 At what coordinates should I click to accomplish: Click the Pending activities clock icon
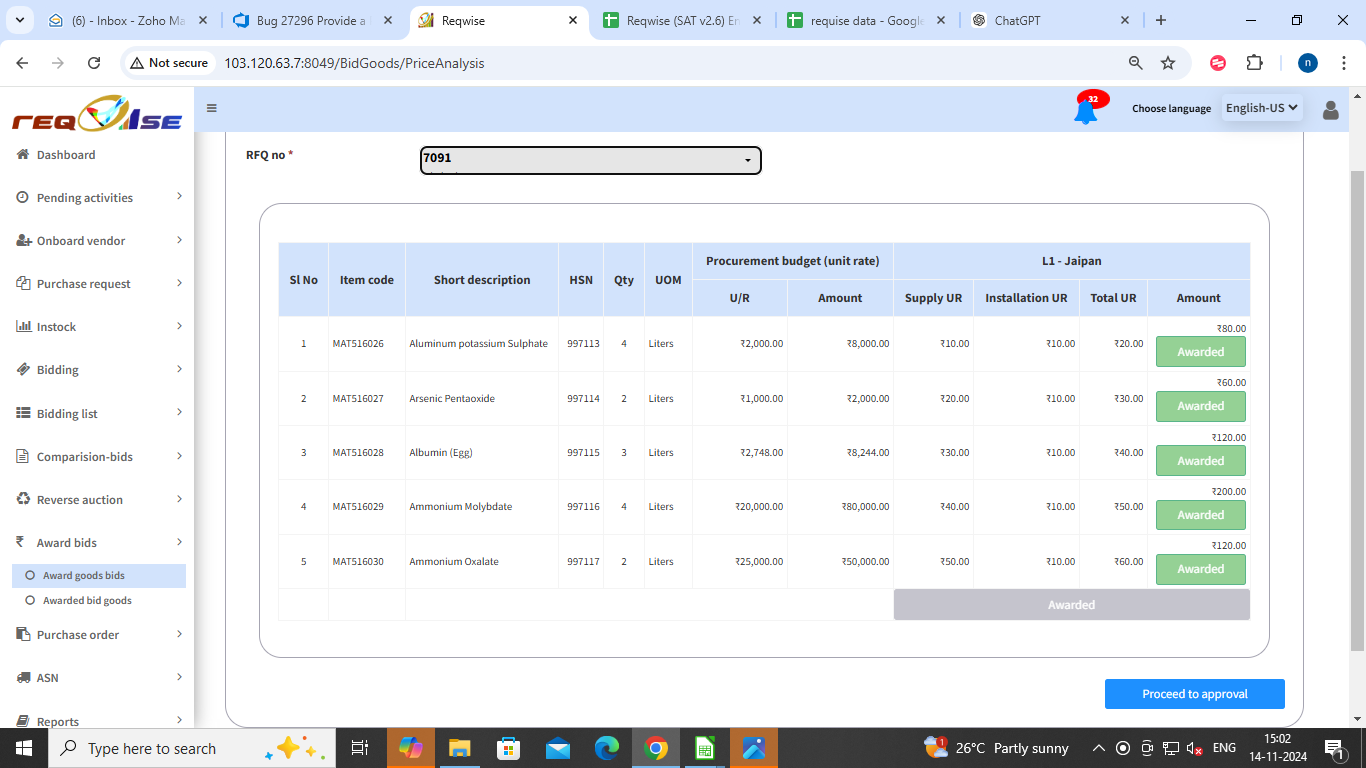pyautogui.click(x=23, y=198)
